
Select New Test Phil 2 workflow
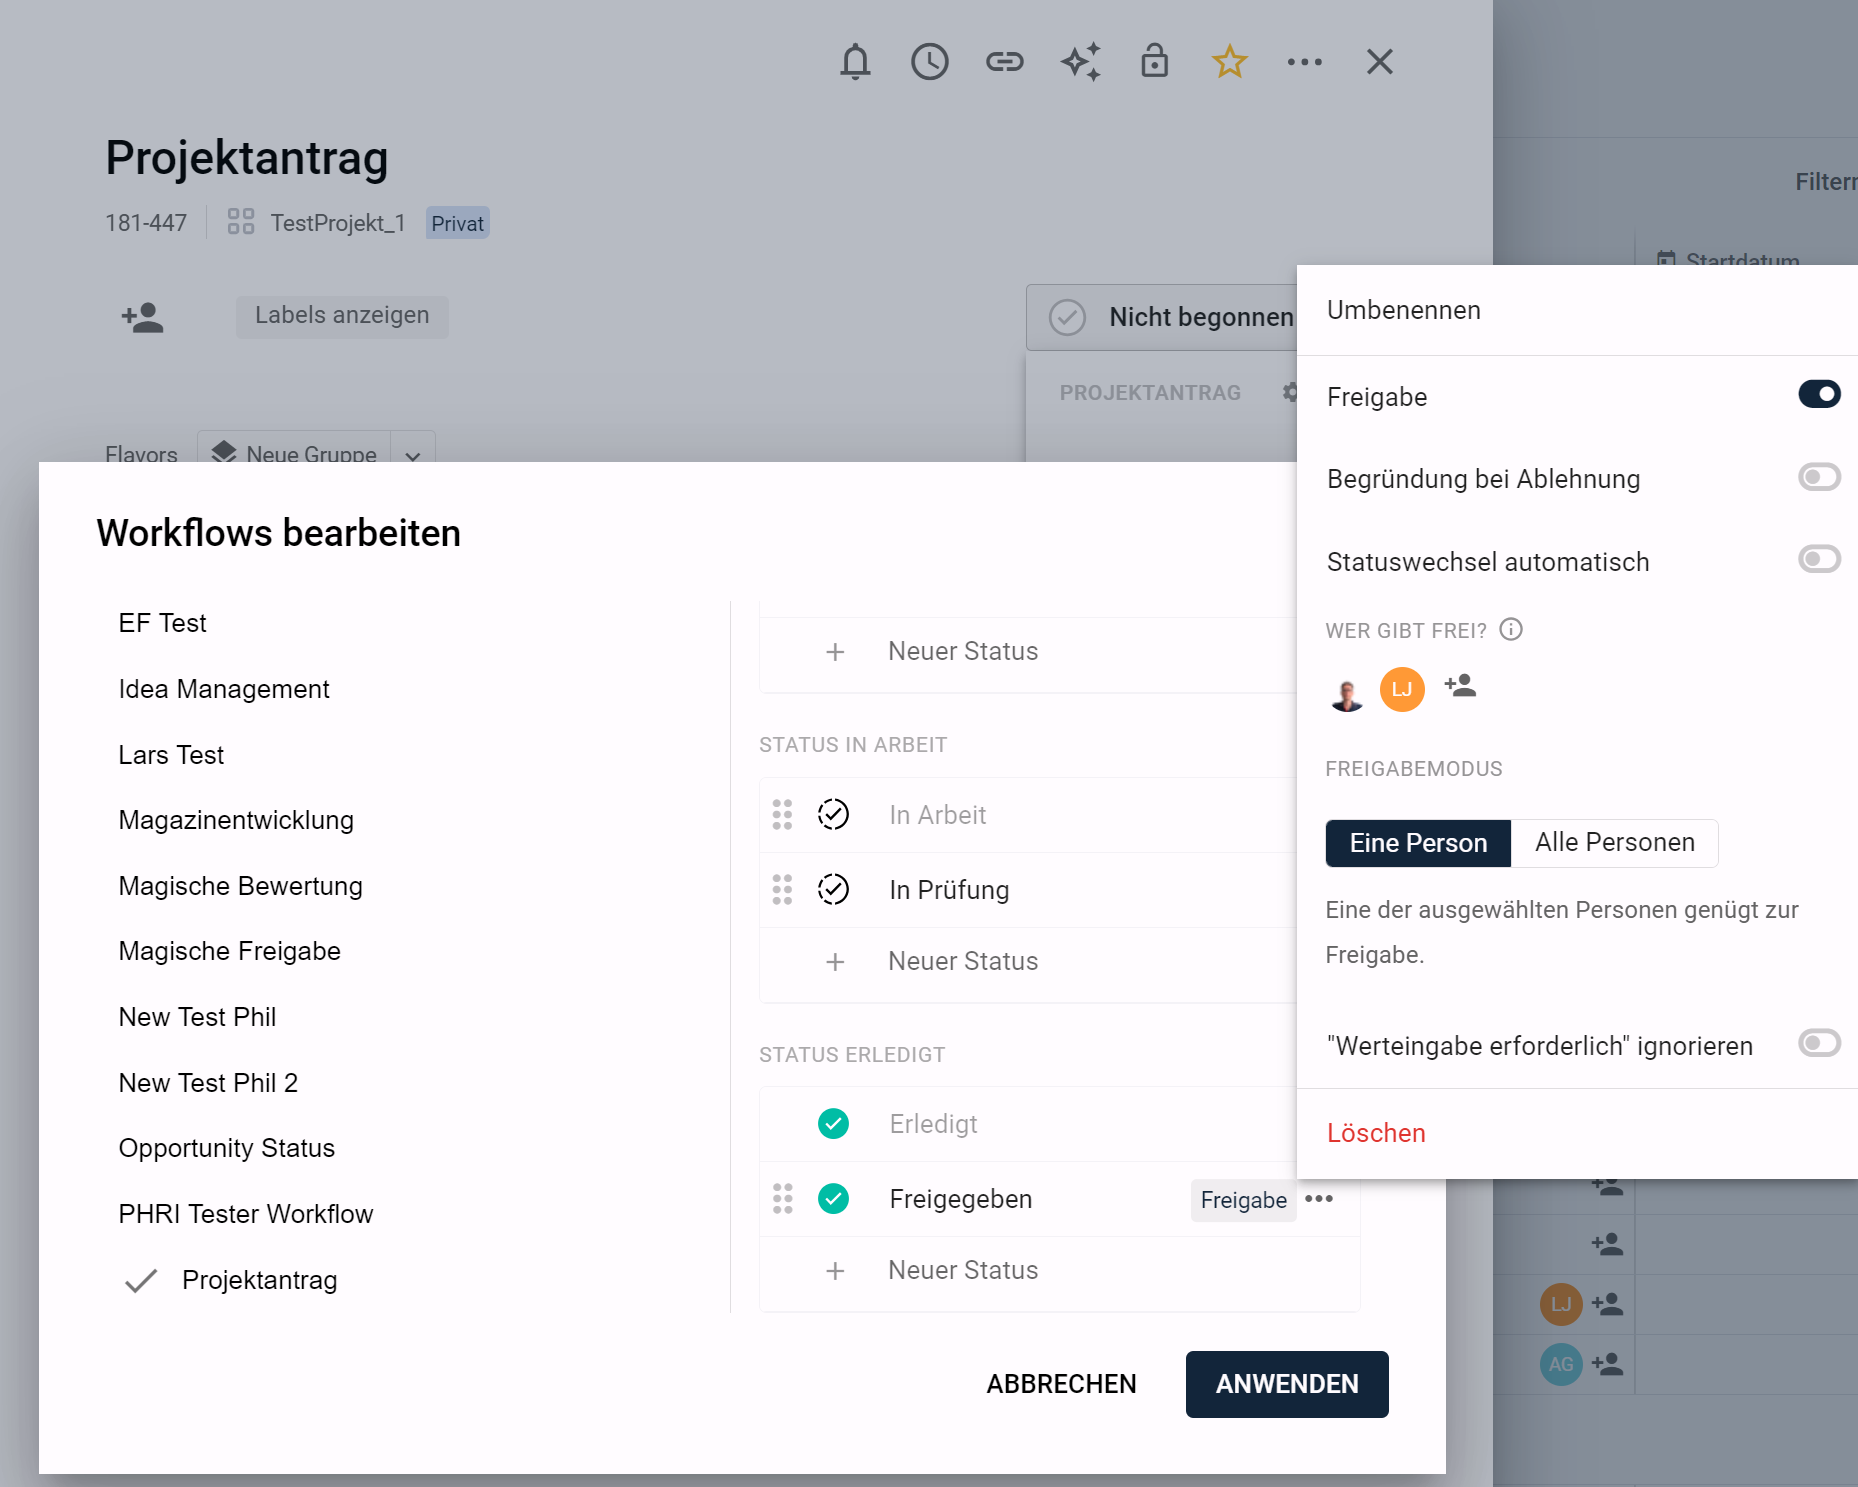point(208,1083)
